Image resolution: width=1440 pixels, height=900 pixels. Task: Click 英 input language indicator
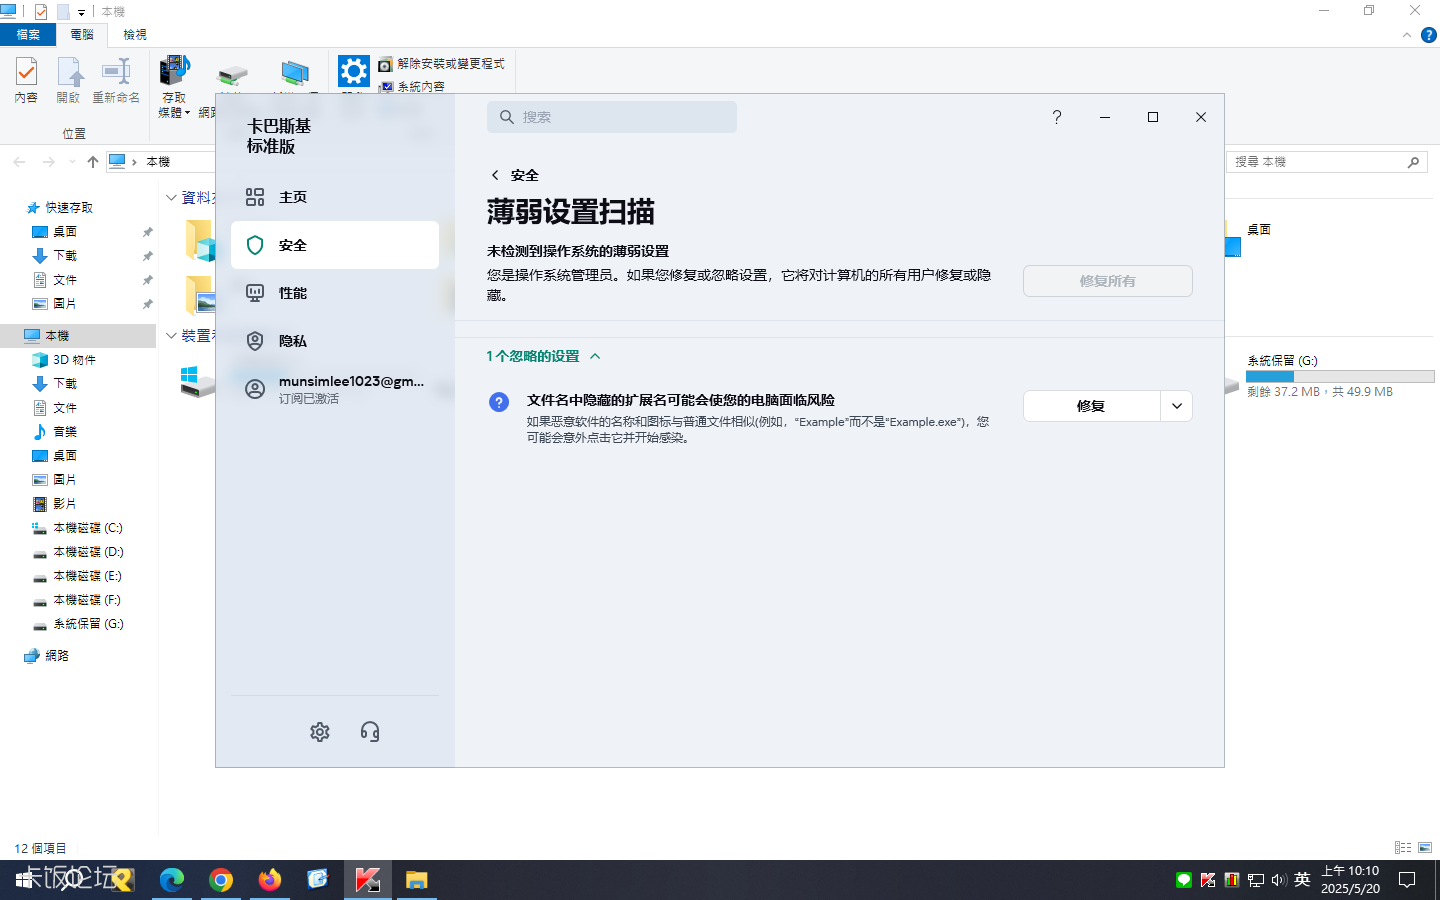(1302, 880)
